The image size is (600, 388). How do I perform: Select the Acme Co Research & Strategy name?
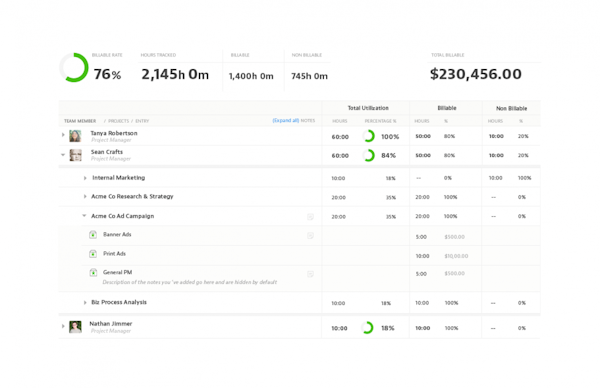(132, 197)
